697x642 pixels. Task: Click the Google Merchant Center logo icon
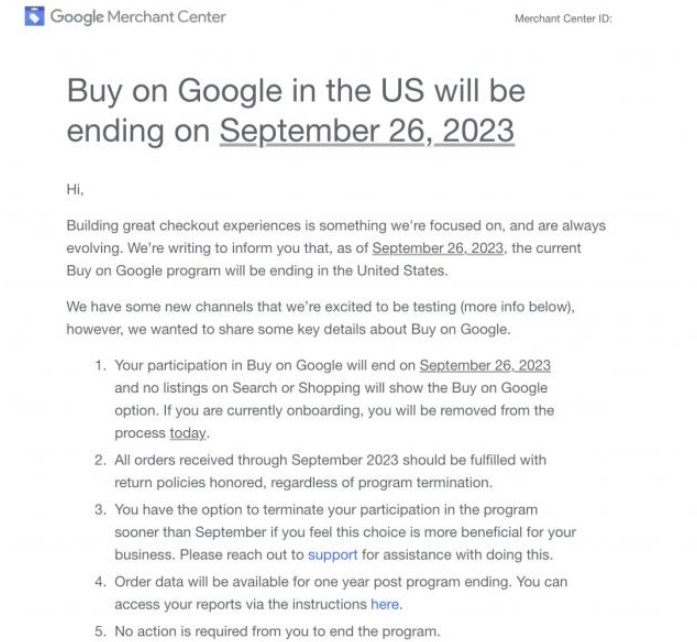pyautogui.click(x=34, y=16)
